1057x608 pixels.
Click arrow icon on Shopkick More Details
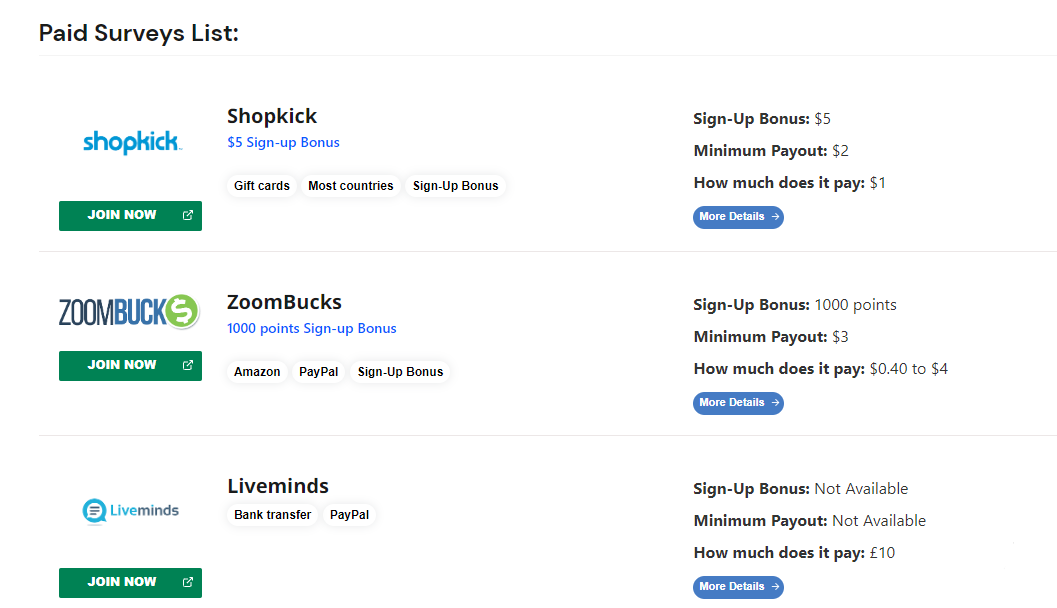coord(775,217)
